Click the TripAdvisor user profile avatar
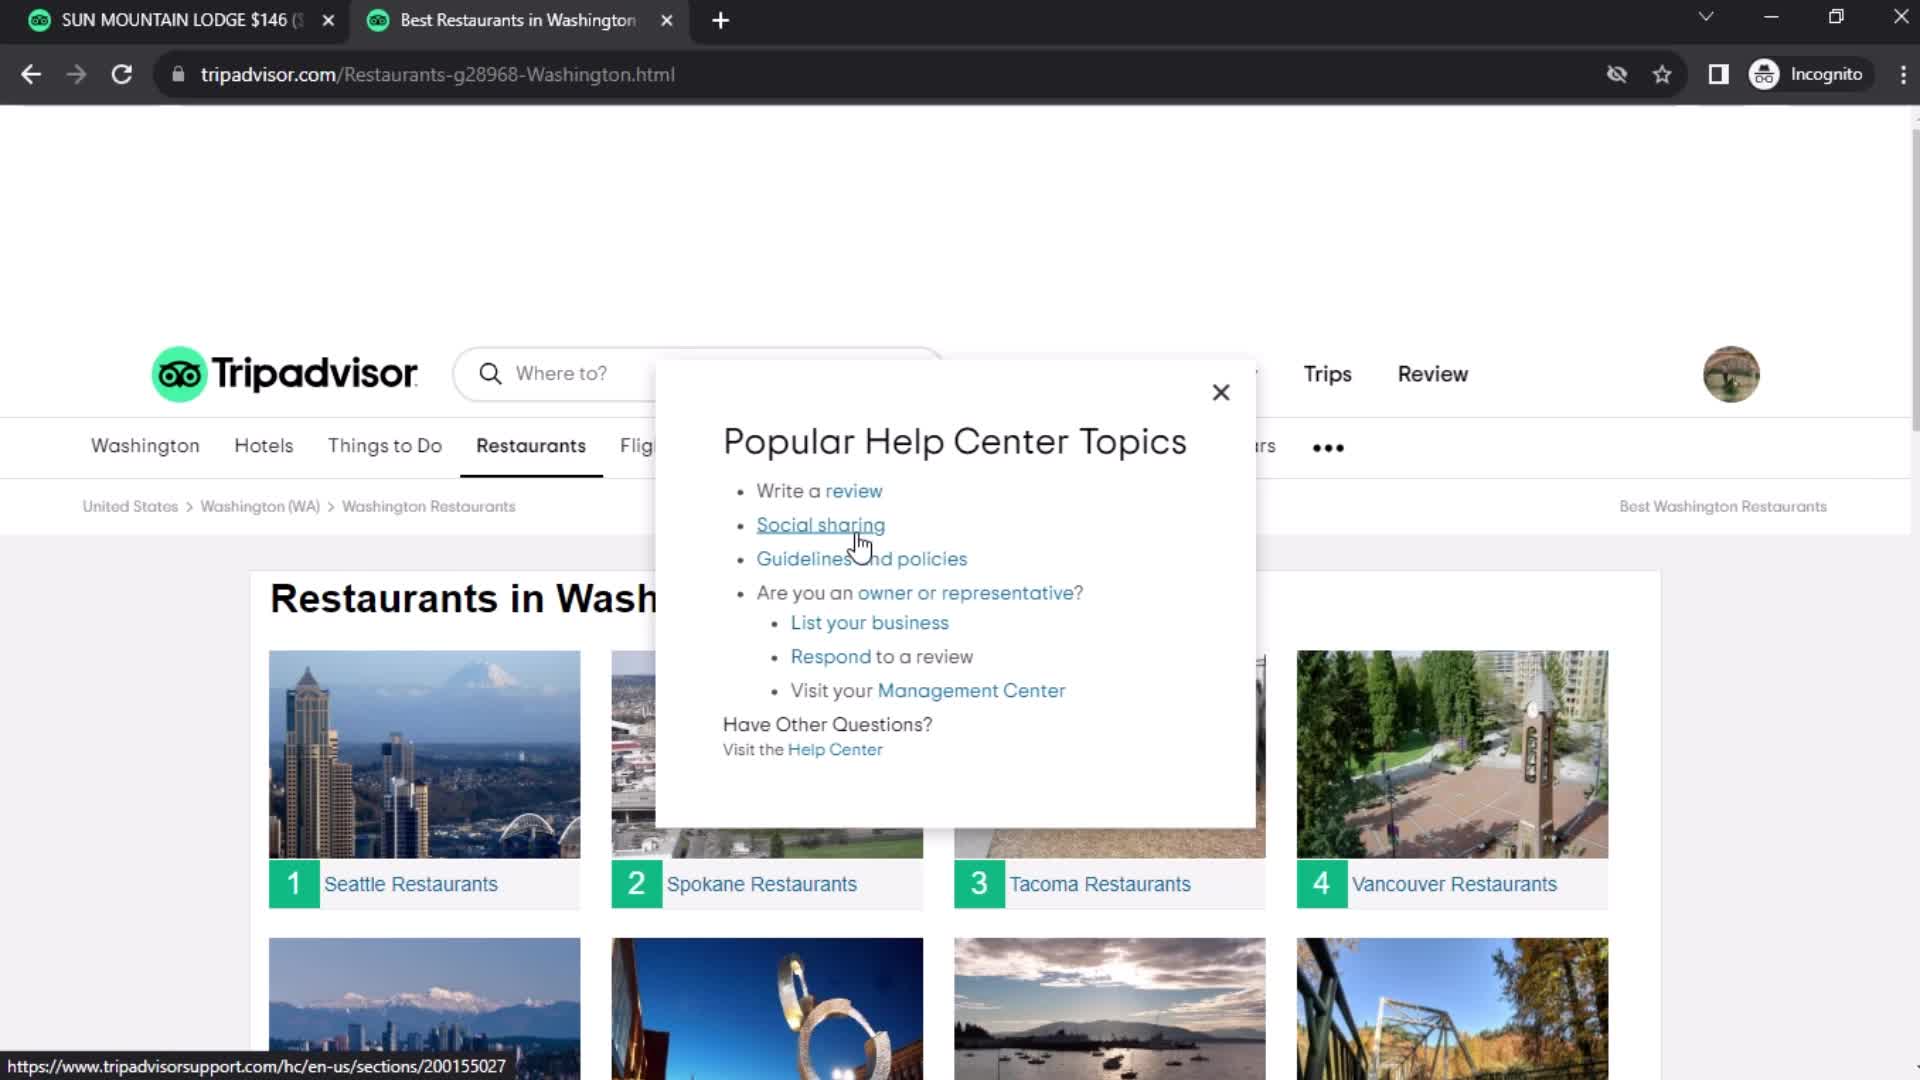The width and height of the screenshot is (1920, 1080). point(1730,375)
